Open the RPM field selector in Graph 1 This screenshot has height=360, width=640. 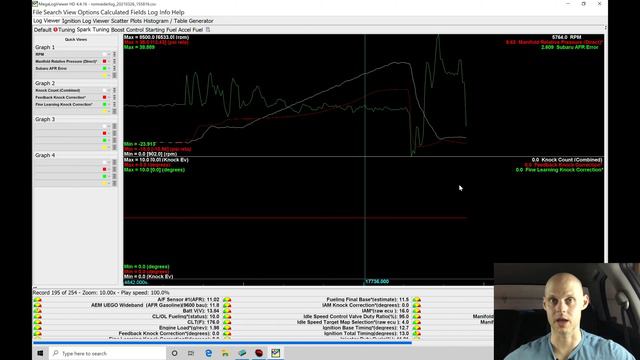click(67, 54)
